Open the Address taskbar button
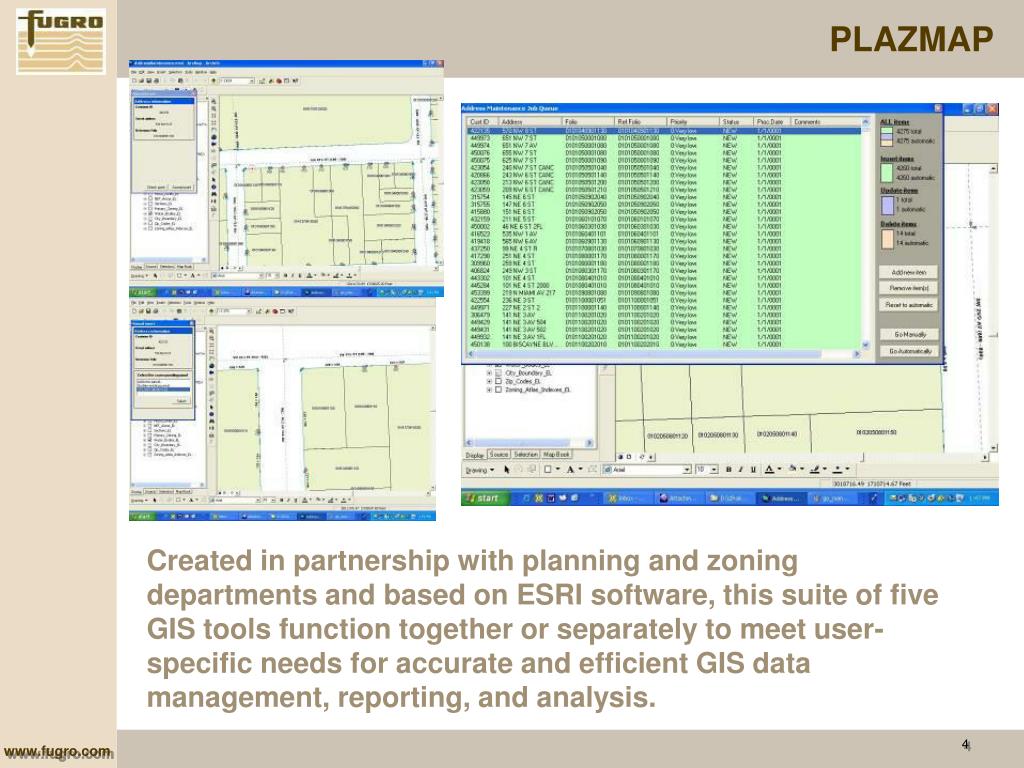The image size is (1024, 768). (781, 498)
